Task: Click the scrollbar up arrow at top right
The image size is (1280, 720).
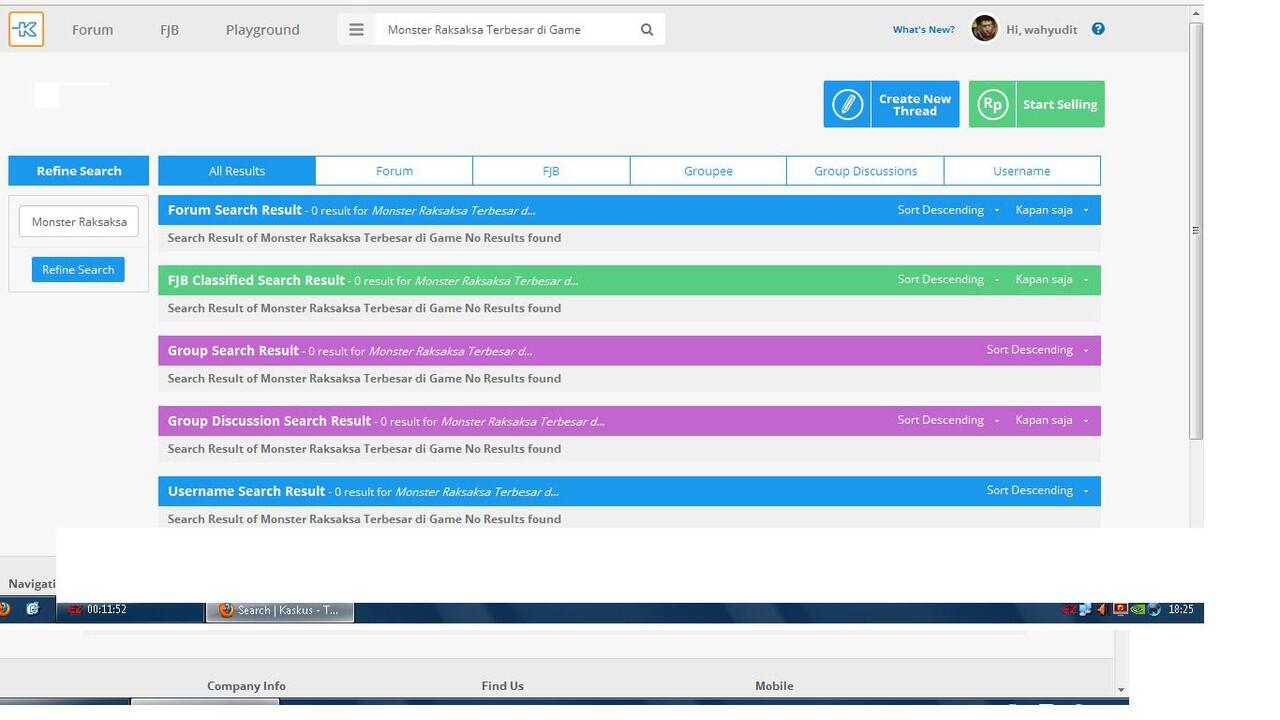Action: point(1195,13)
